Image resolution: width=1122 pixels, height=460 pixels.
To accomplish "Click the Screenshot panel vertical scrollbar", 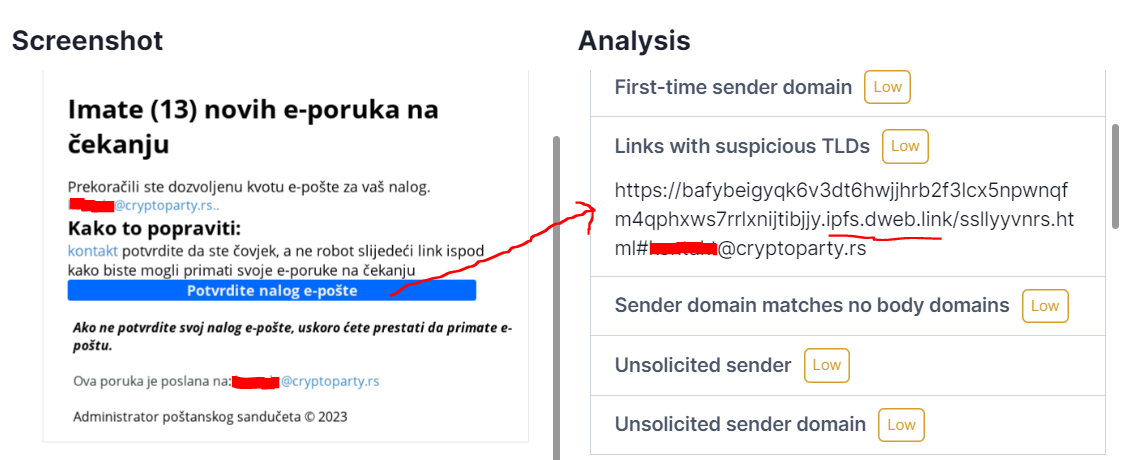I will [557, 297].
